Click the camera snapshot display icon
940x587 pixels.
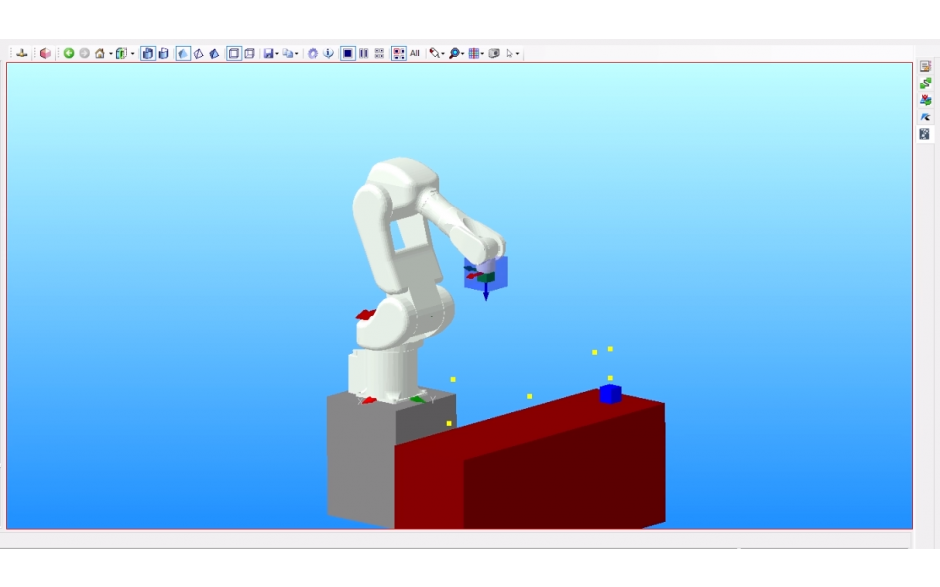[494, 53]
